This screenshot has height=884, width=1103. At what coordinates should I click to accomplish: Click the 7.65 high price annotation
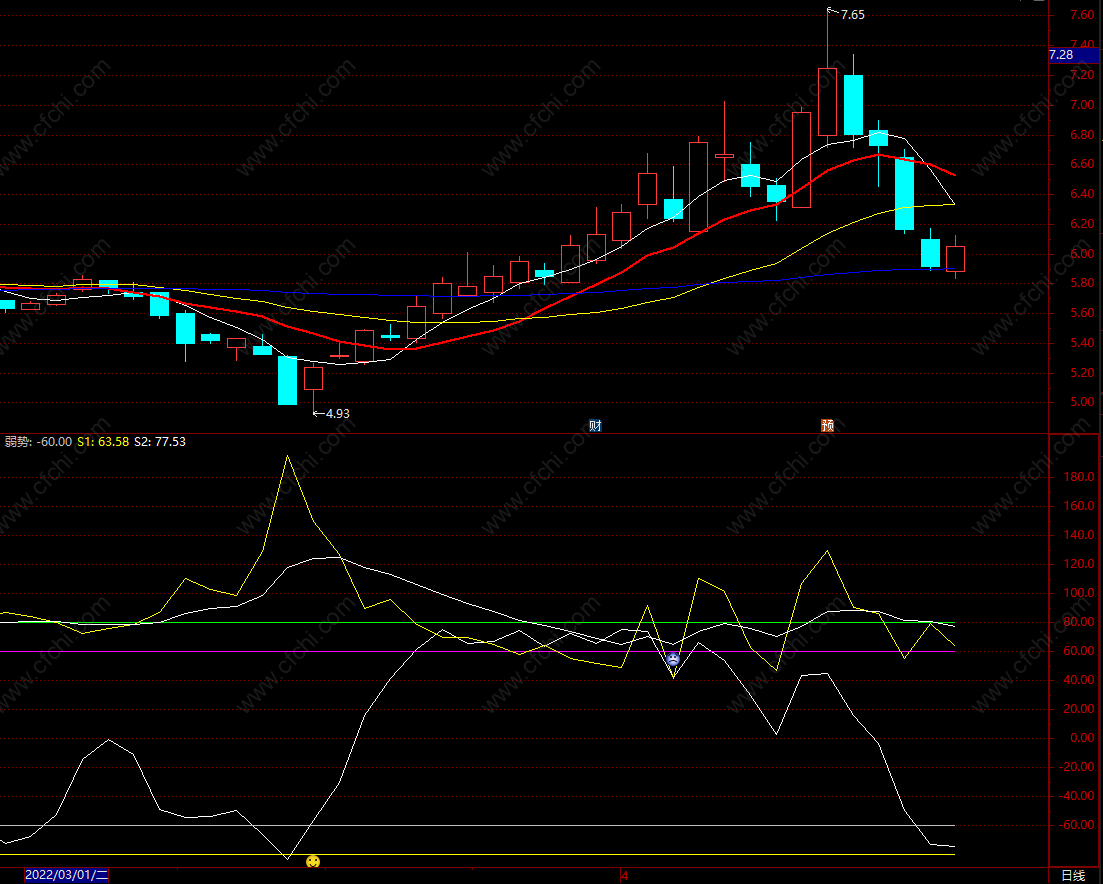(x=853, y=15)
